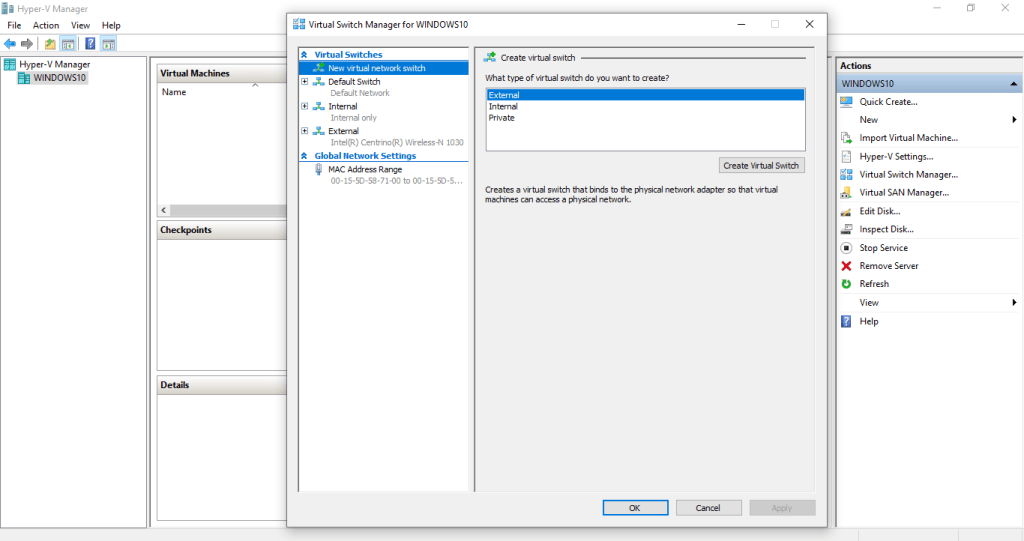The width and height of the screenshot is (1024, 541).
Task: Click the green Refresh icon
Action: [846, 284]
